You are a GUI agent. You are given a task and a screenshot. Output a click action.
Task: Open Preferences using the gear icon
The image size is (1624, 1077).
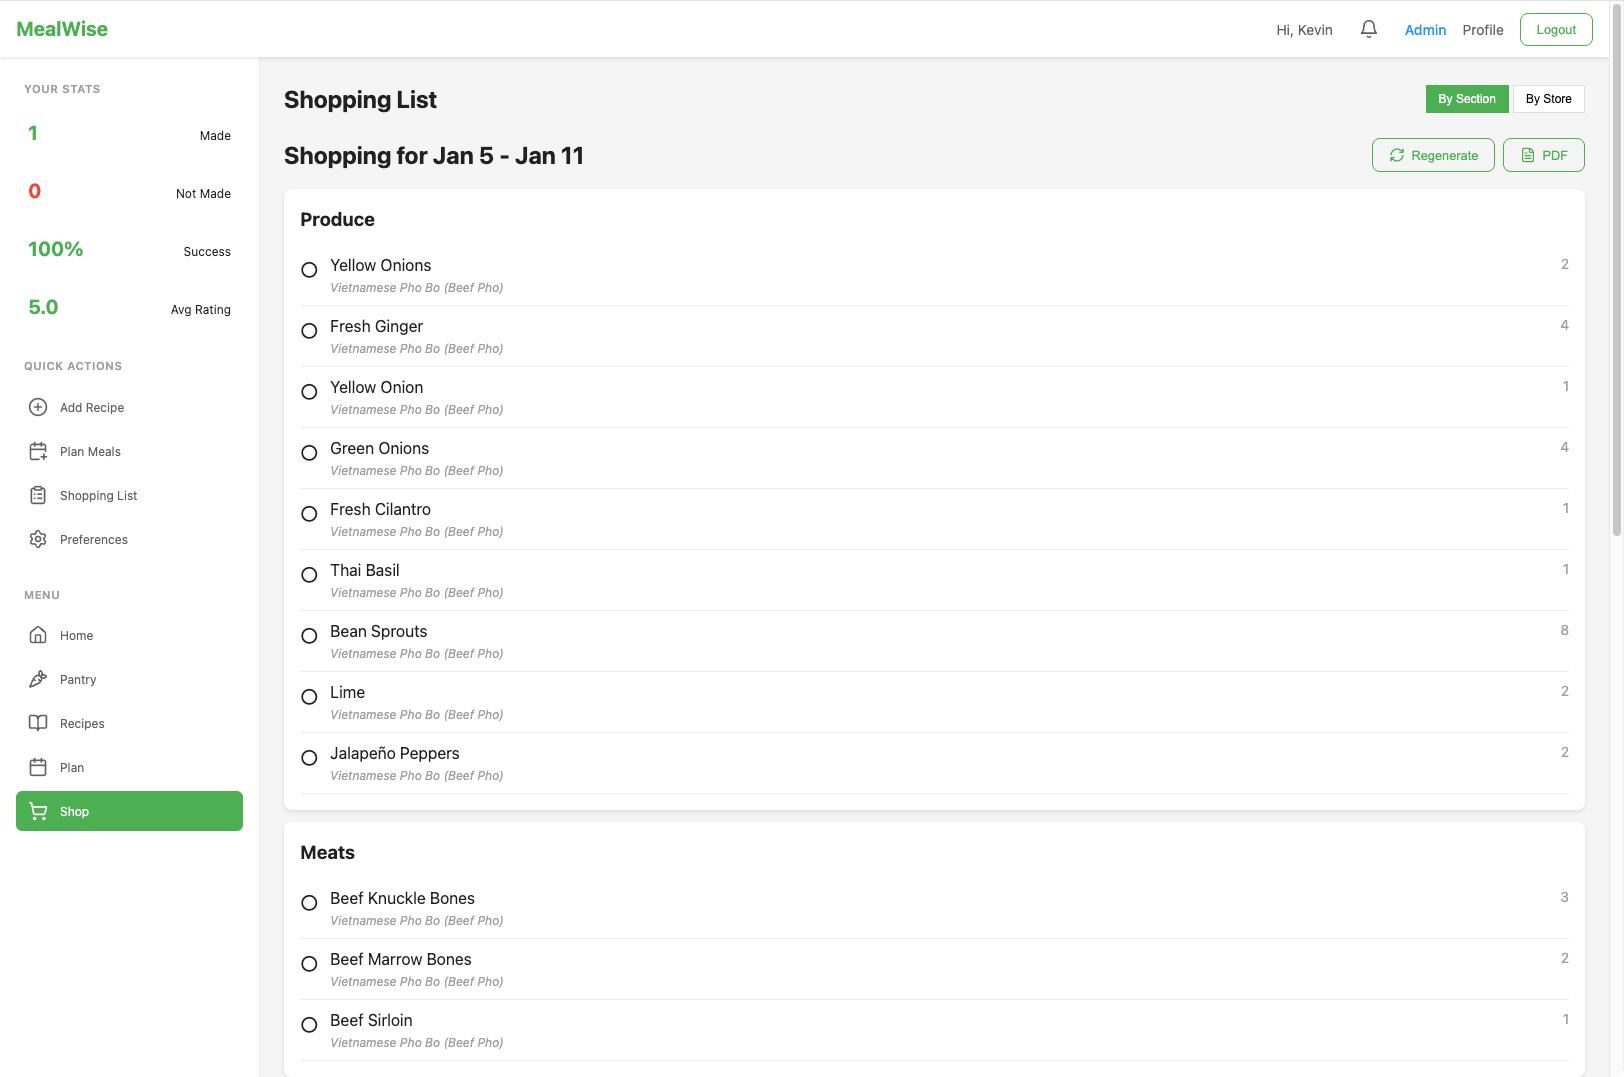click(38, 539)
